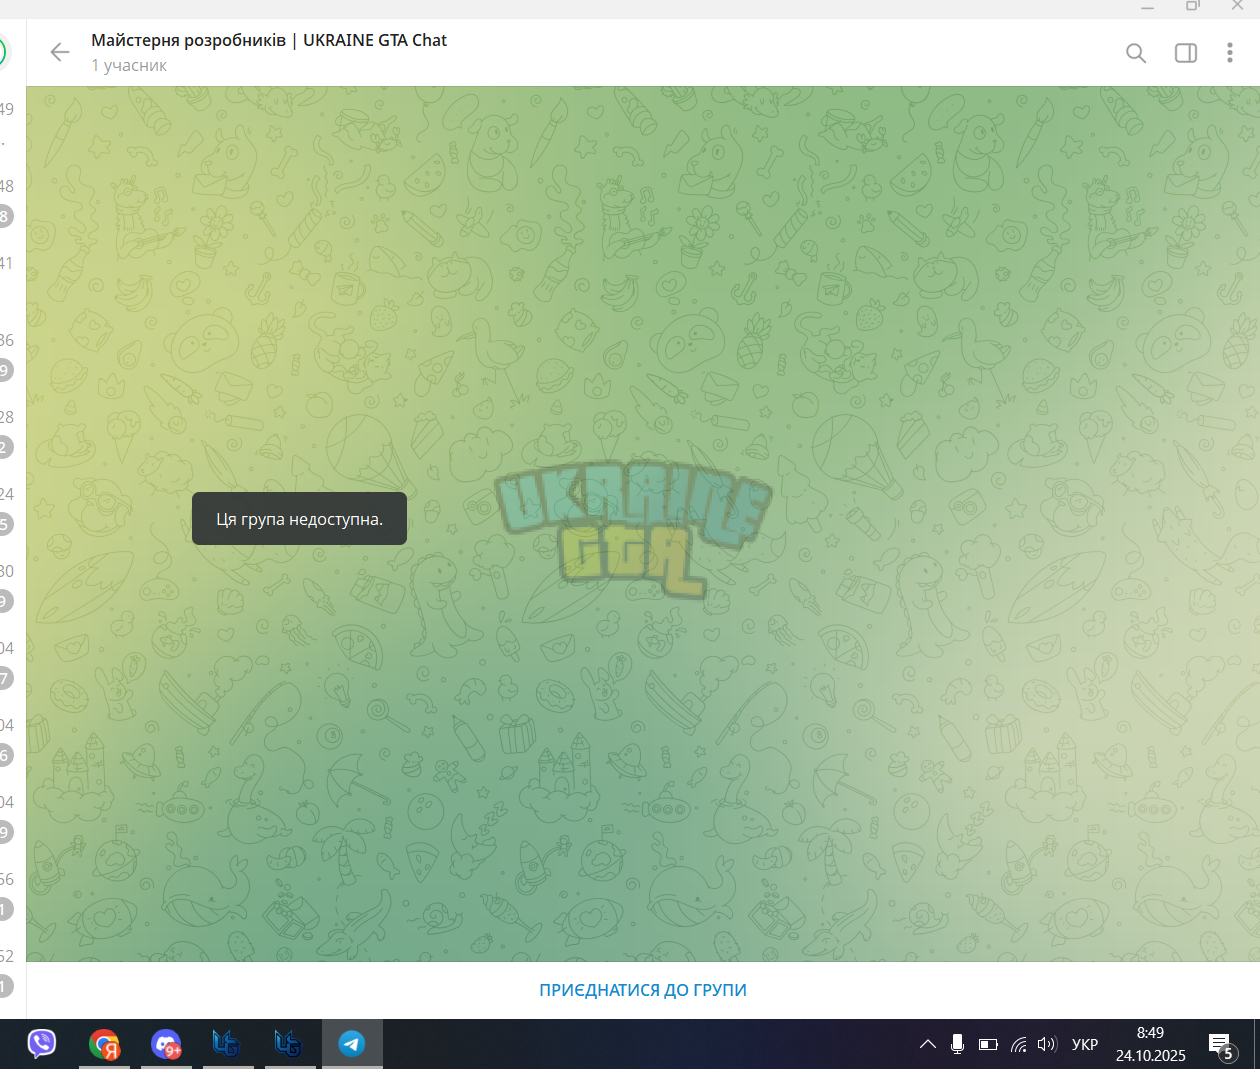
Task: Select the Telegram taskbar icon
Action: click(352, 1044)
